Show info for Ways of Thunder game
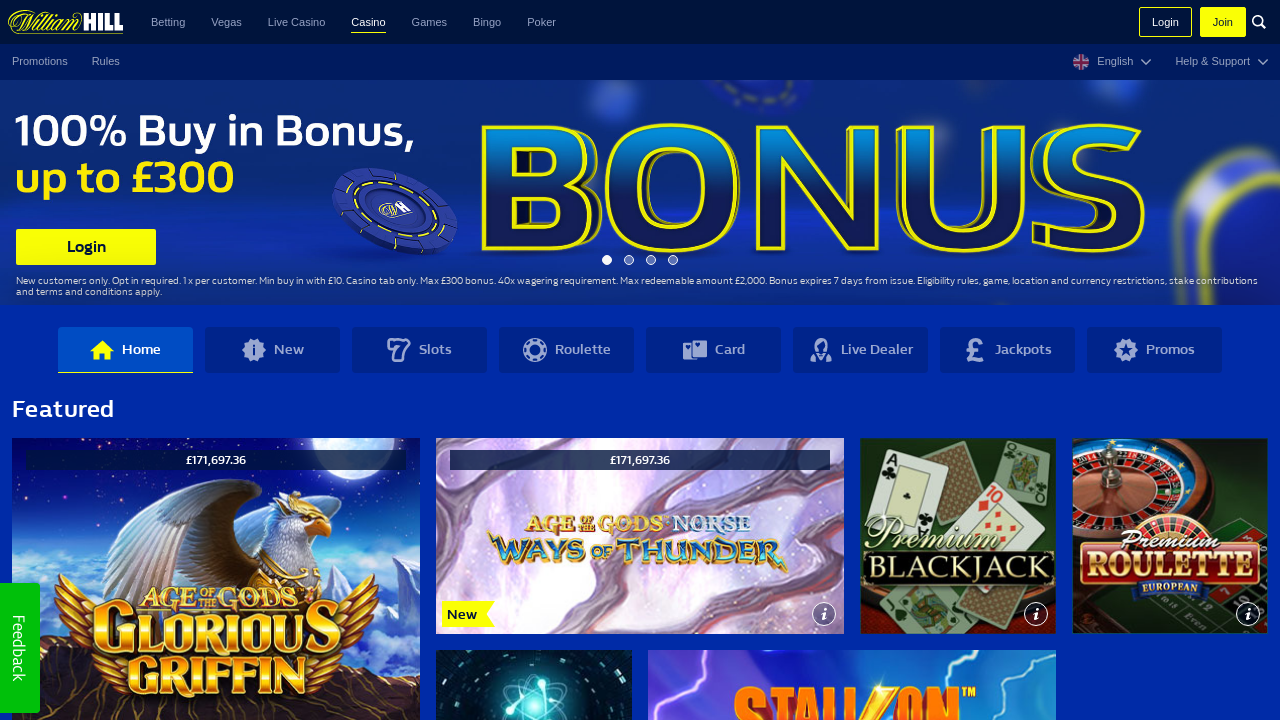The image size is (1280, 720). (x=824, y=614)
